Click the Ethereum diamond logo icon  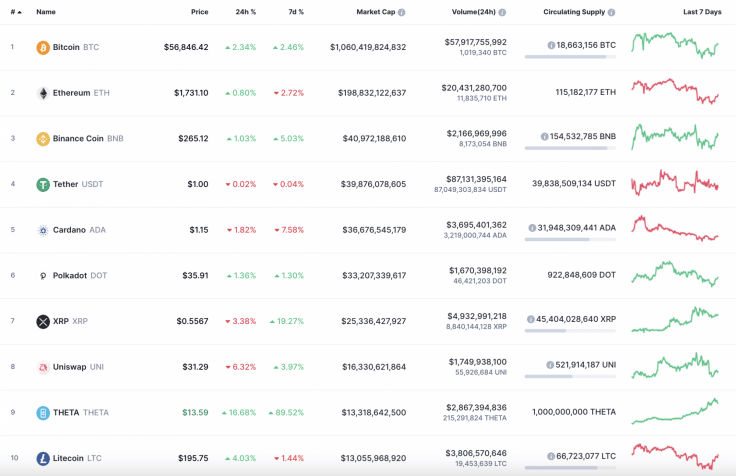pos(43,93)
